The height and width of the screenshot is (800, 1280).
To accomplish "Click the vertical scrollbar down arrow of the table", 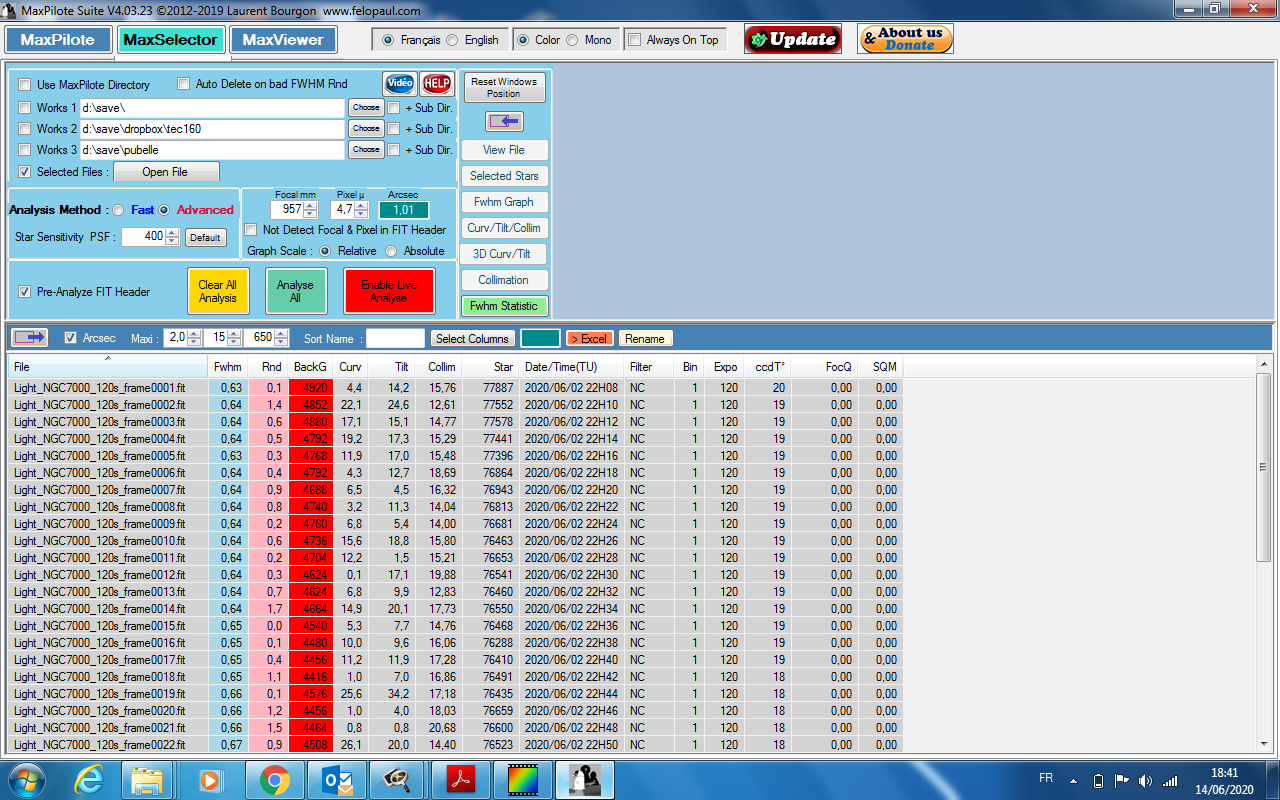I will (x=1264, y=744).
